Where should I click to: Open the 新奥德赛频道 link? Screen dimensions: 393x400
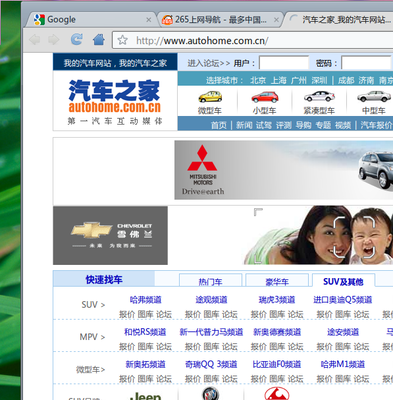277,332
